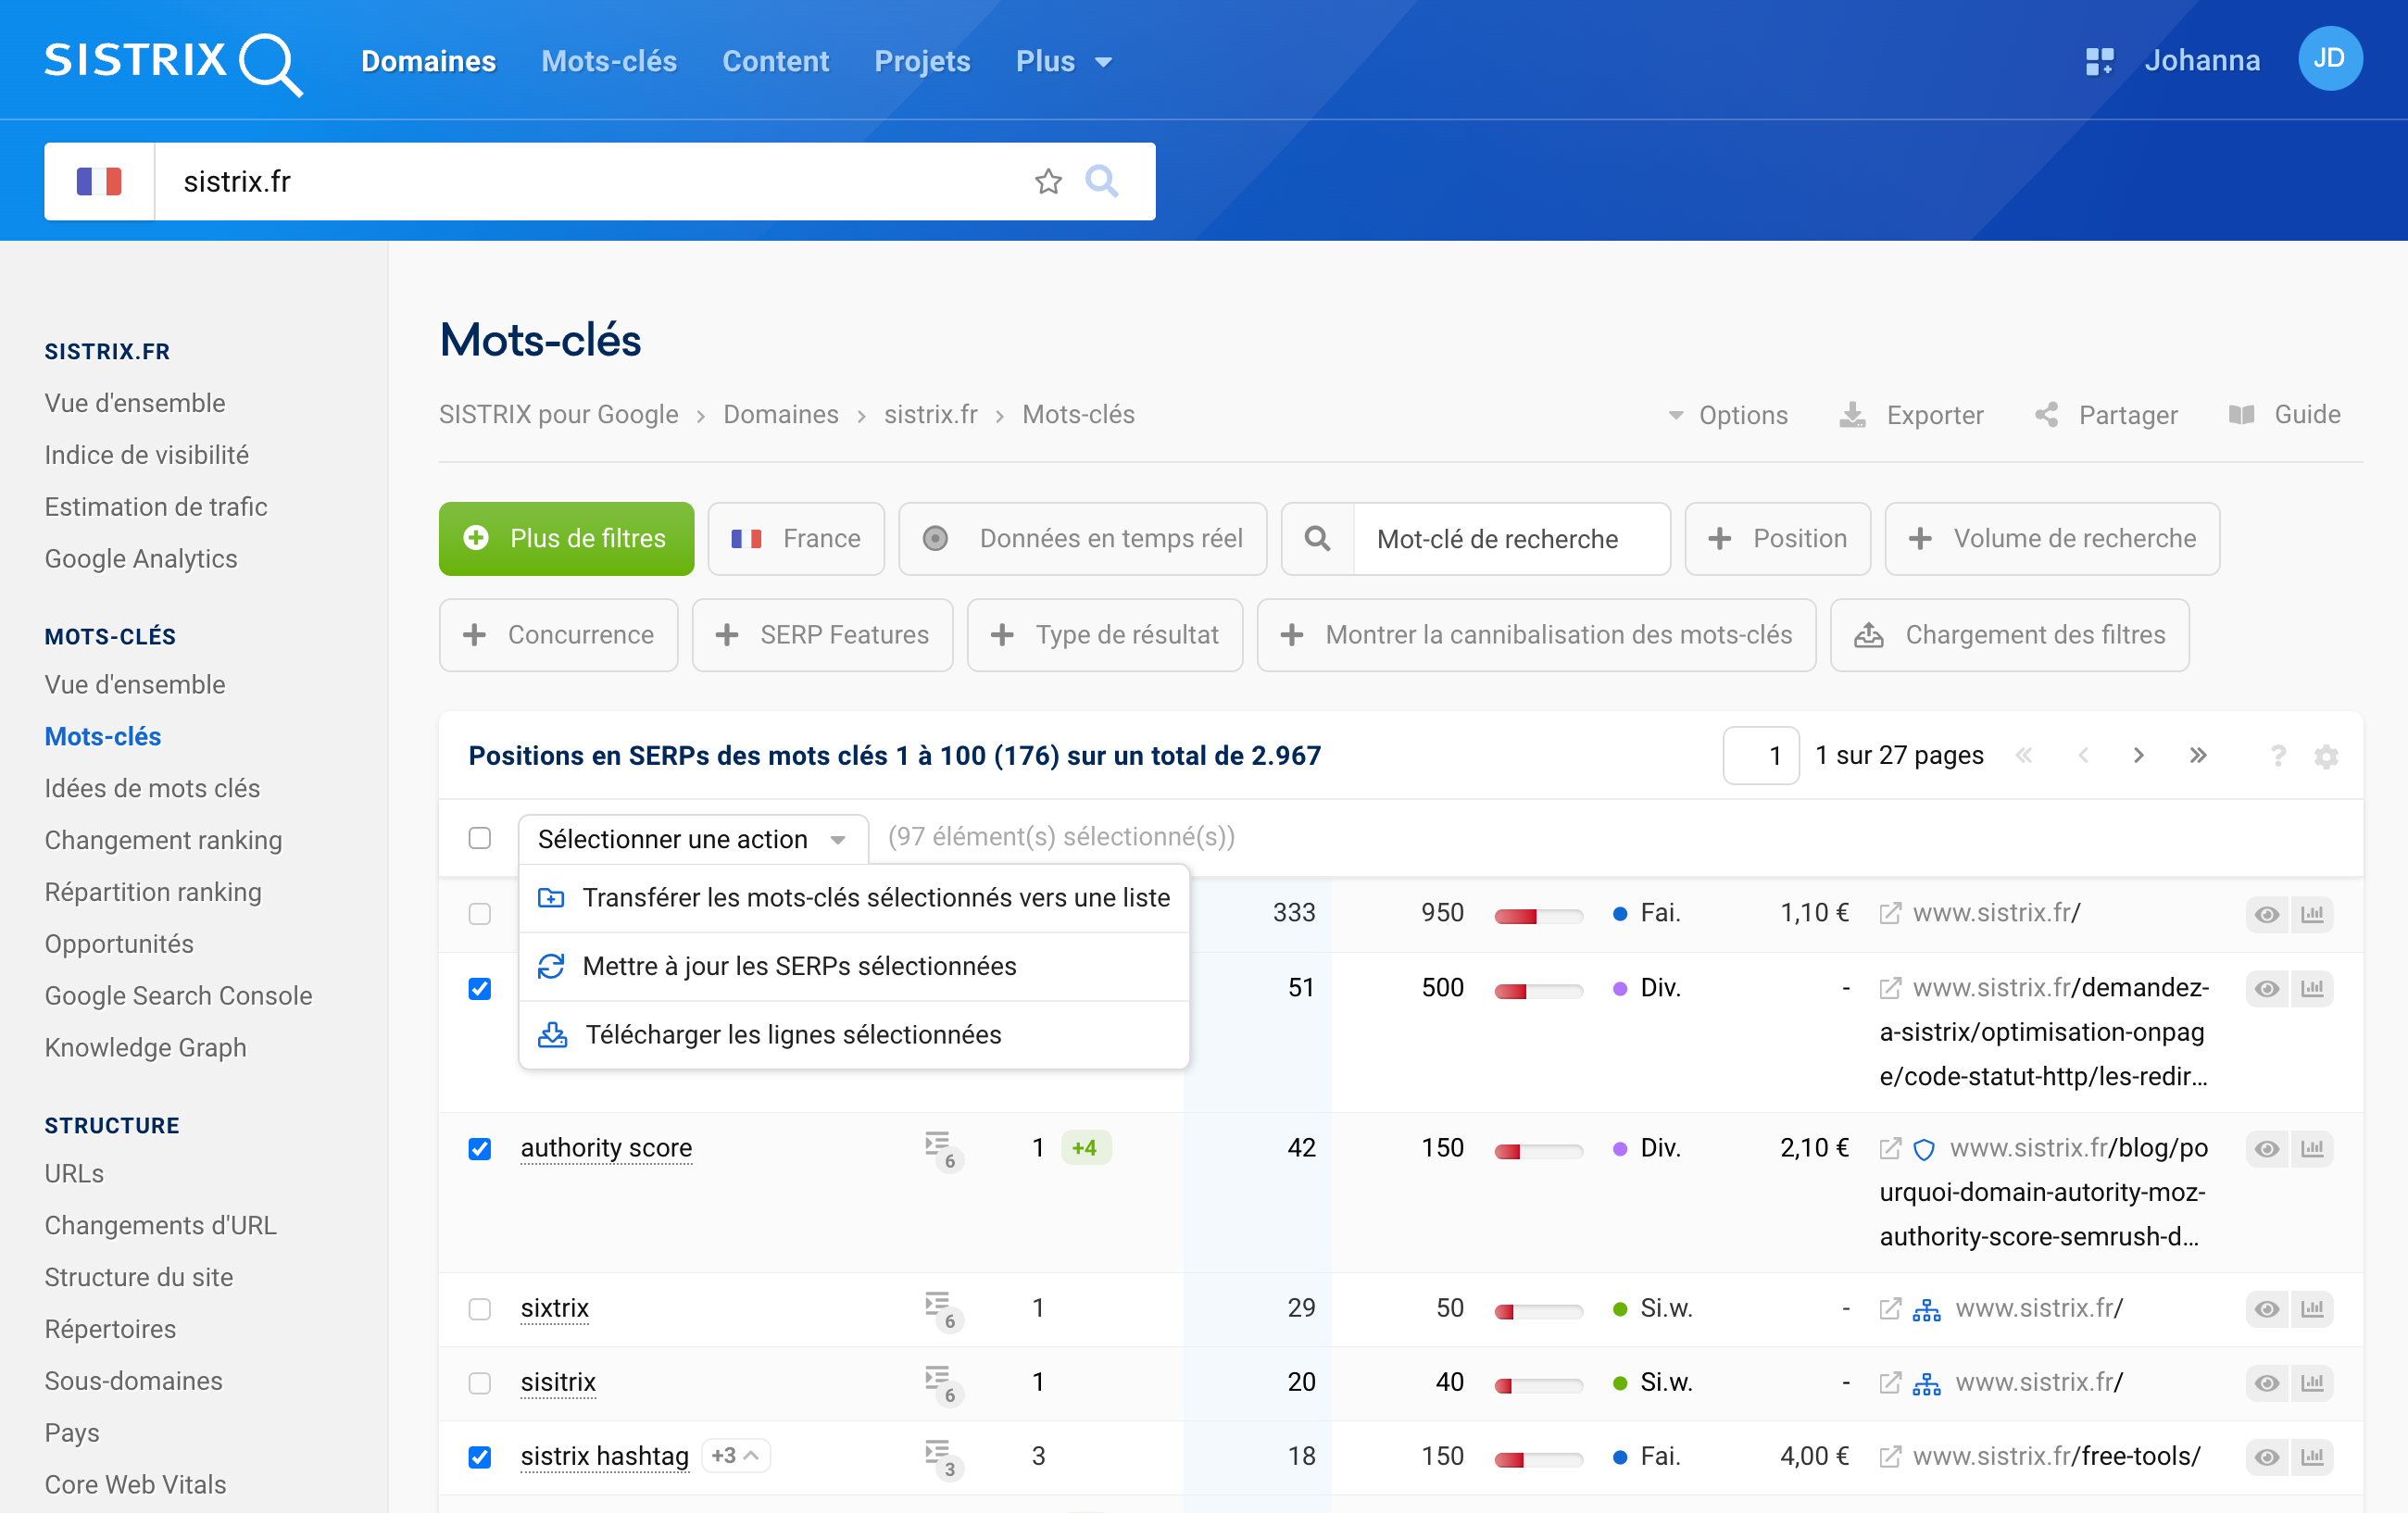Click the SISTRIX logo
Image resolution: width=2408 pixels, height=1513 pixels.
(x=173, y=62)
